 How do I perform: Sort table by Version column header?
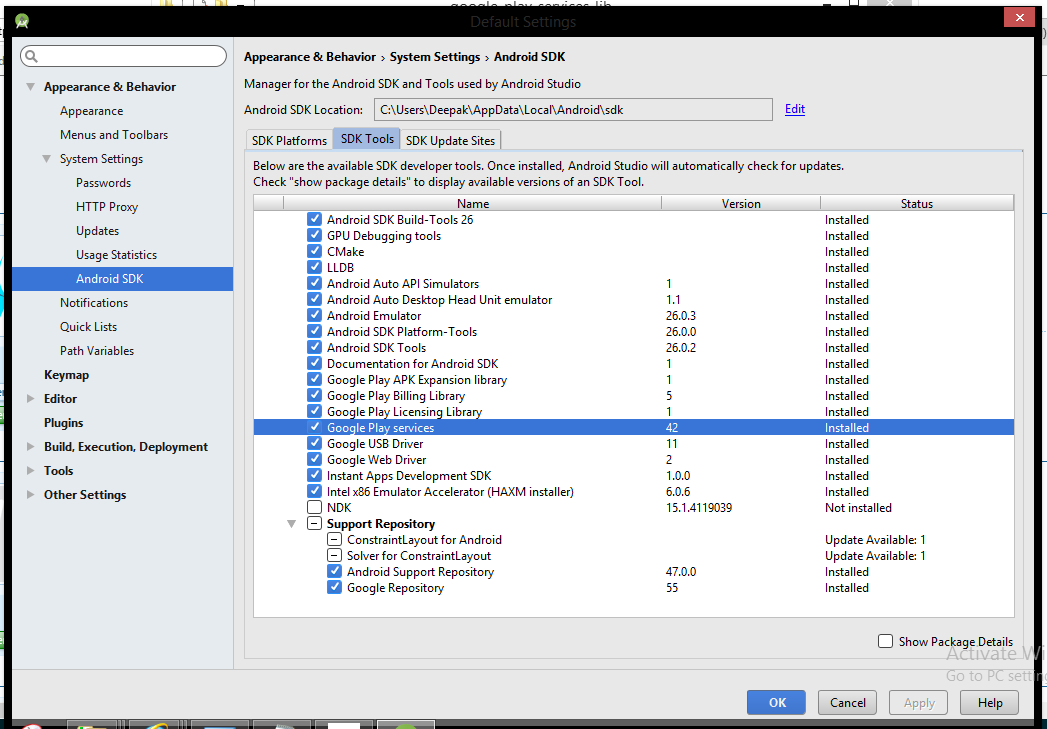(741, 204)
